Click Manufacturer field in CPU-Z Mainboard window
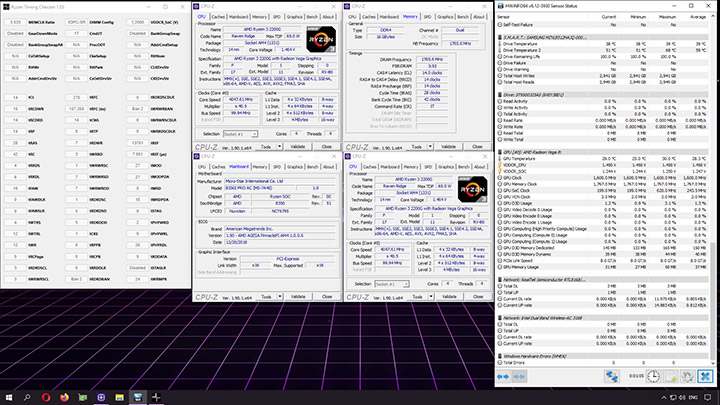This screenshot has height=405, width=720. (x=281, y=181)
